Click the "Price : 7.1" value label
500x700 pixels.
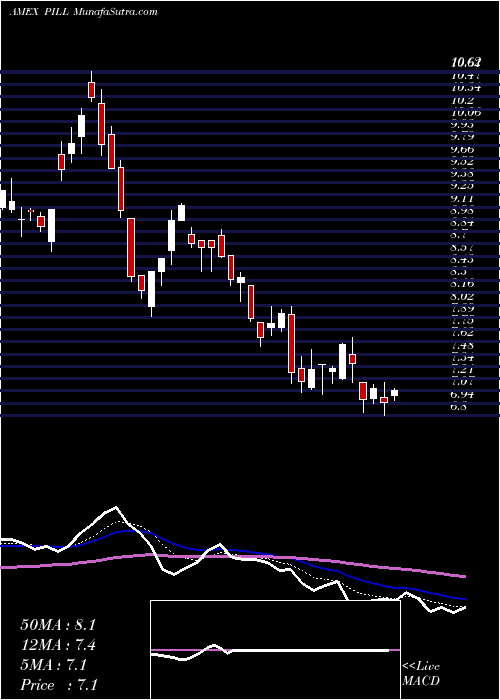tap(58, 684)
